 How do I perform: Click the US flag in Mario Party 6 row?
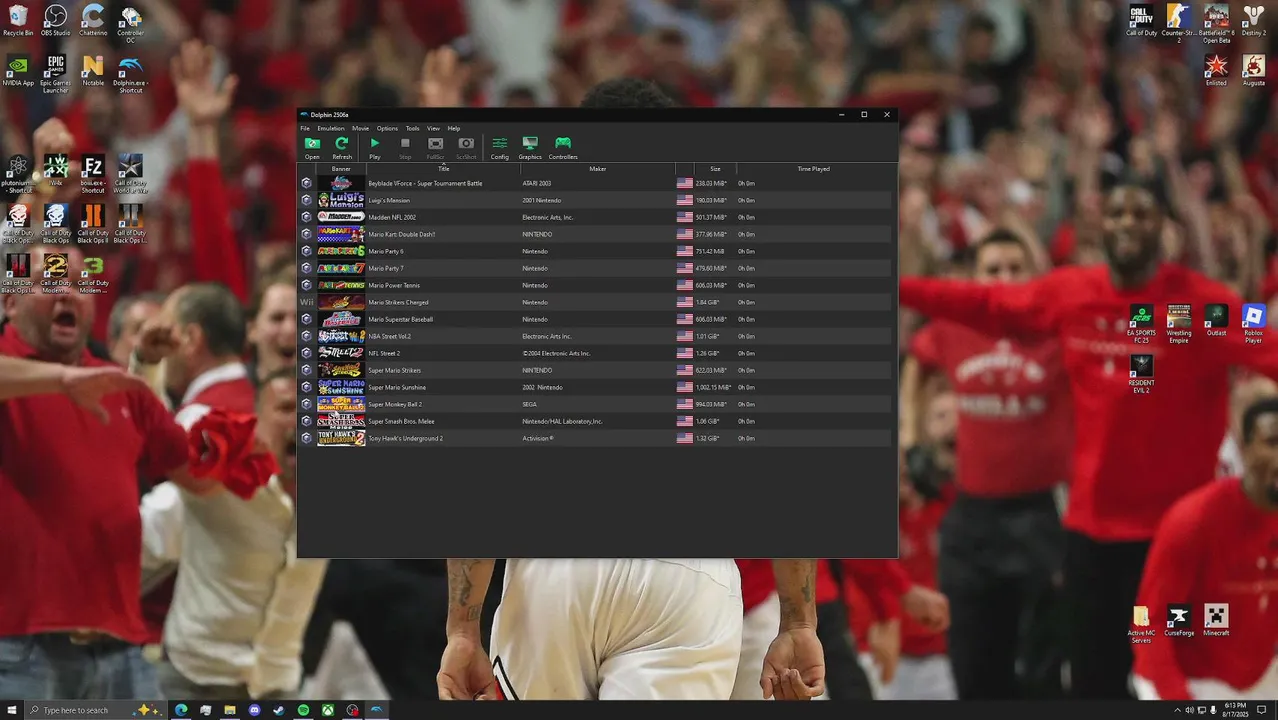[x=685, y=251]
